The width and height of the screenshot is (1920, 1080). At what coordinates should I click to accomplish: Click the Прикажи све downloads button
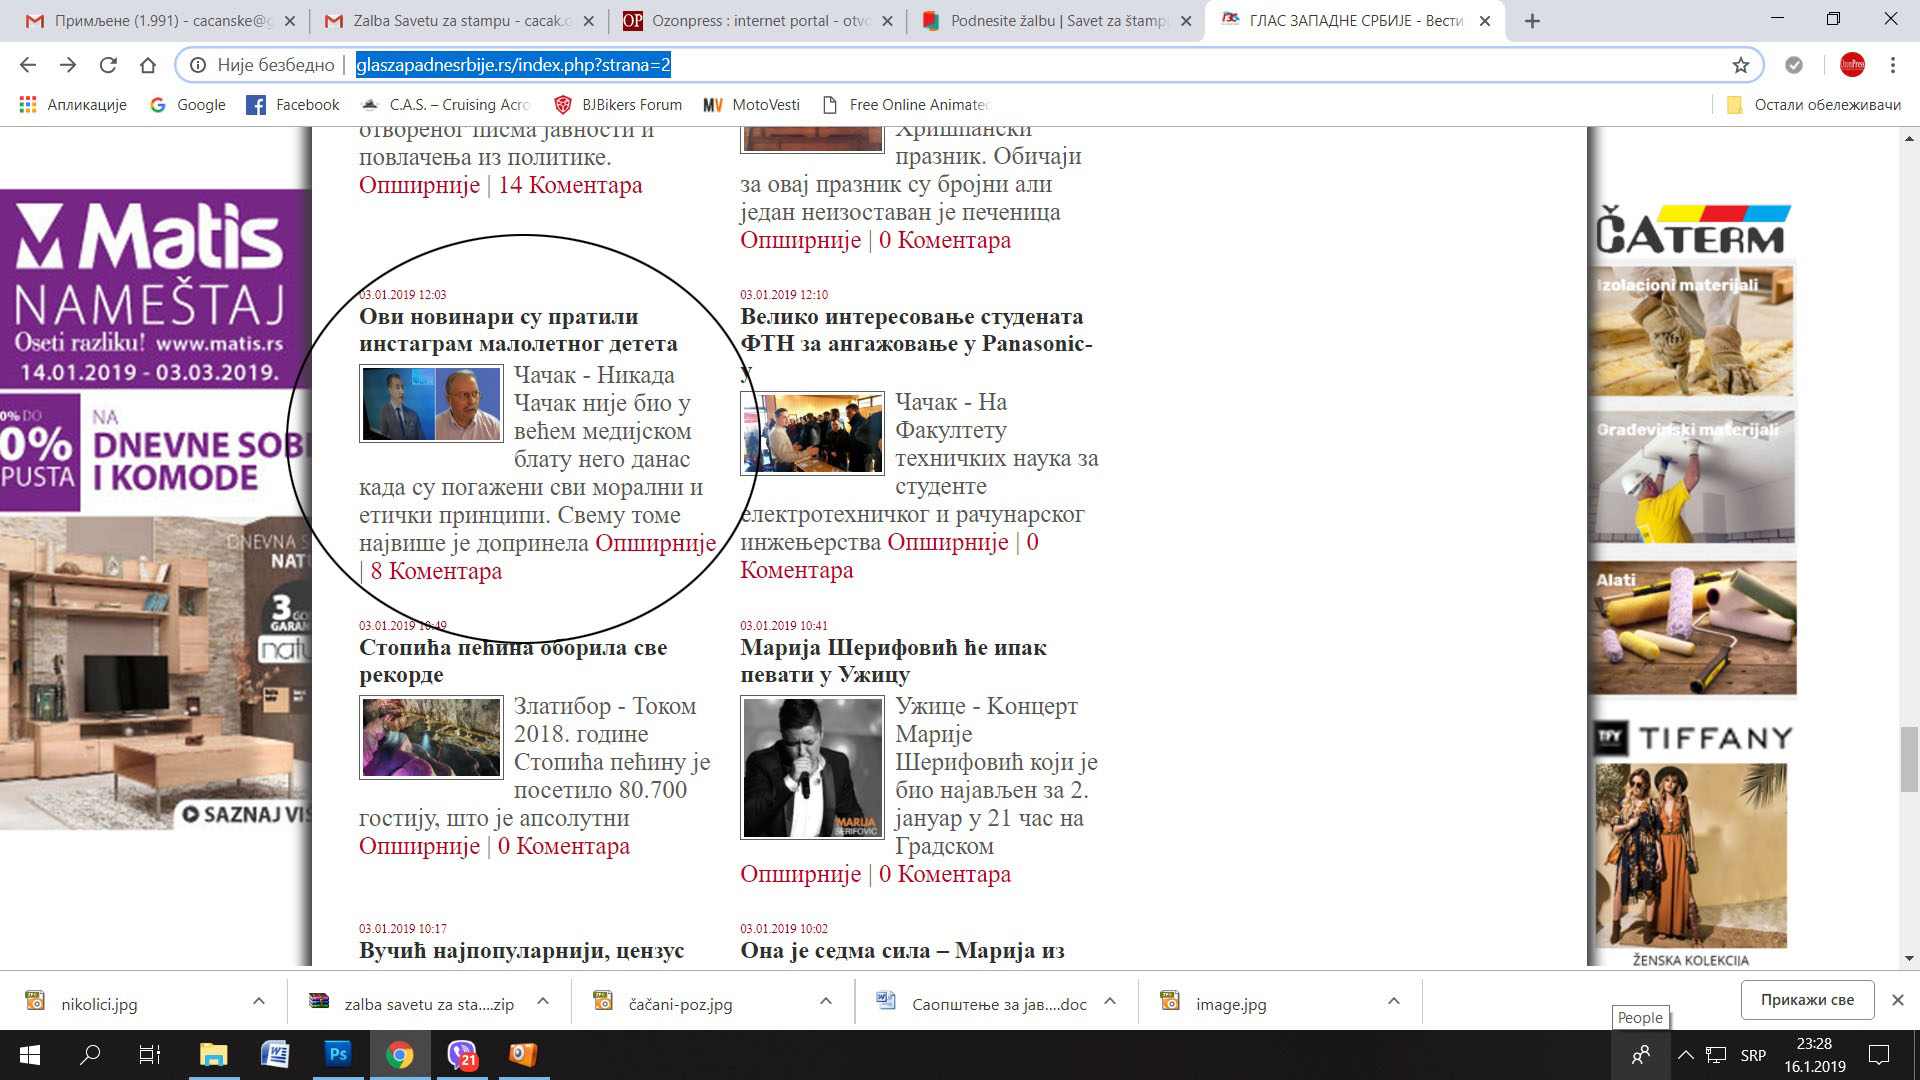pyautogui.click(x=1807, y=1000)
